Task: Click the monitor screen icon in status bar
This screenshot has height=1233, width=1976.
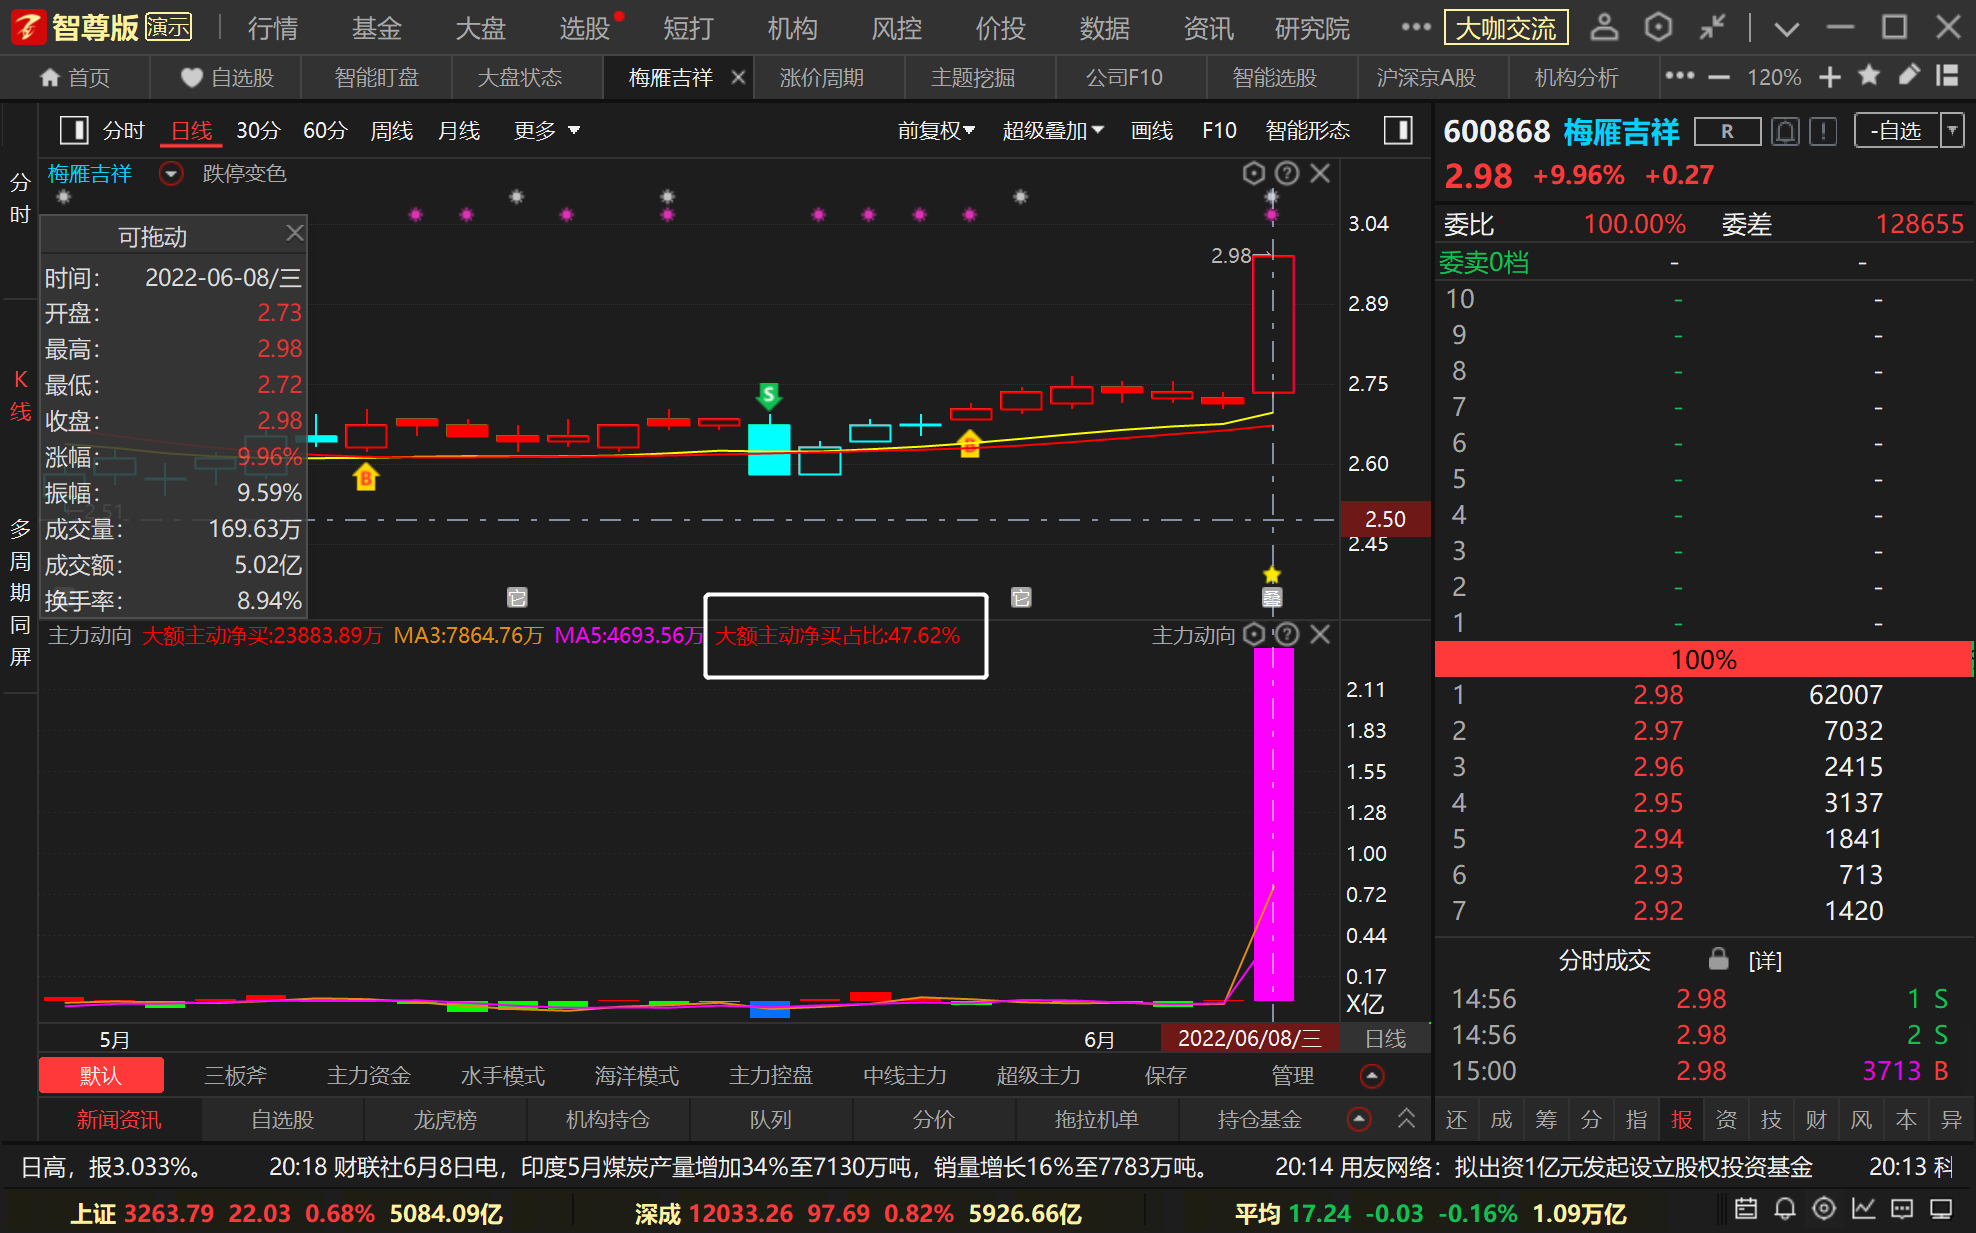Action: coord(1941,1209)
